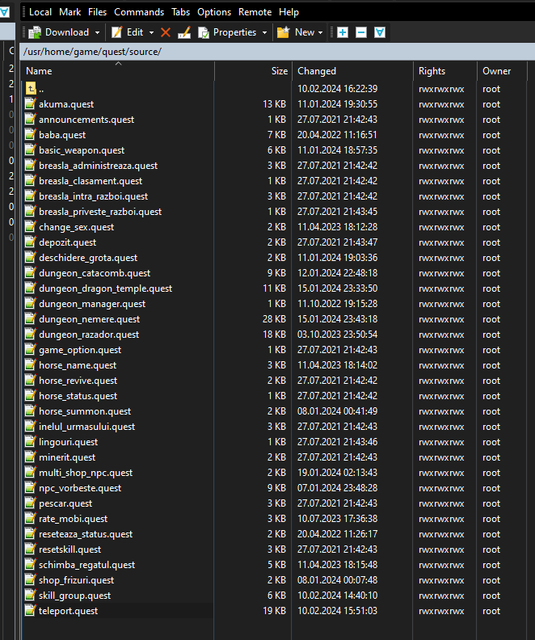
Task: Open the Properties dropdown arrow
Action: click(264, 33)
